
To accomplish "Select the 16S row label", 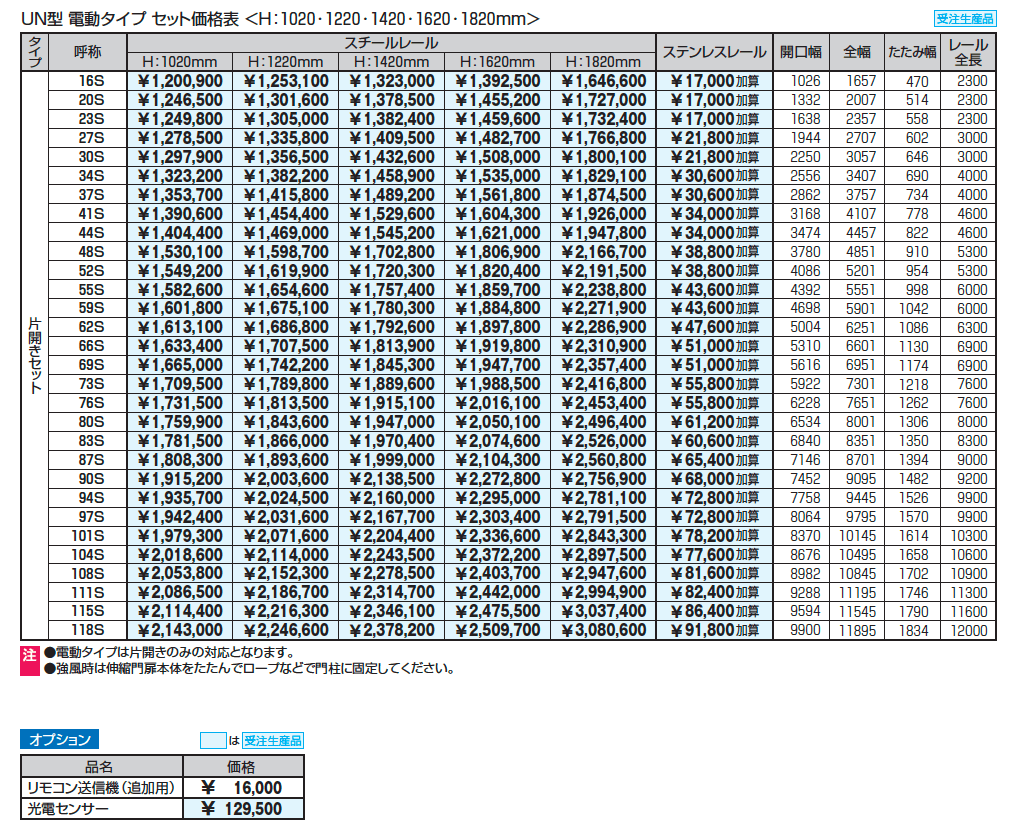I will click(91, 81).
